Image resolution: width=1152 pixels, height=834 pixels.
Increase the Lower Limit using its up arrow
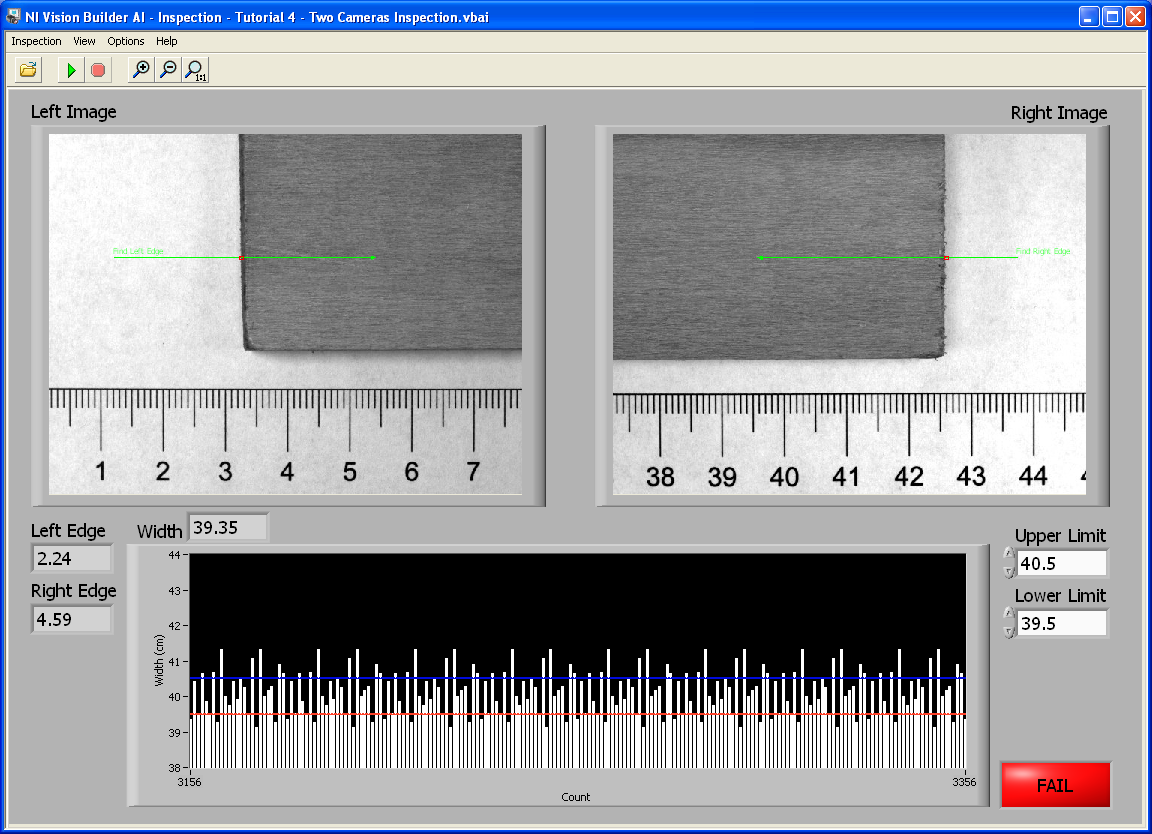[1009, 615]
